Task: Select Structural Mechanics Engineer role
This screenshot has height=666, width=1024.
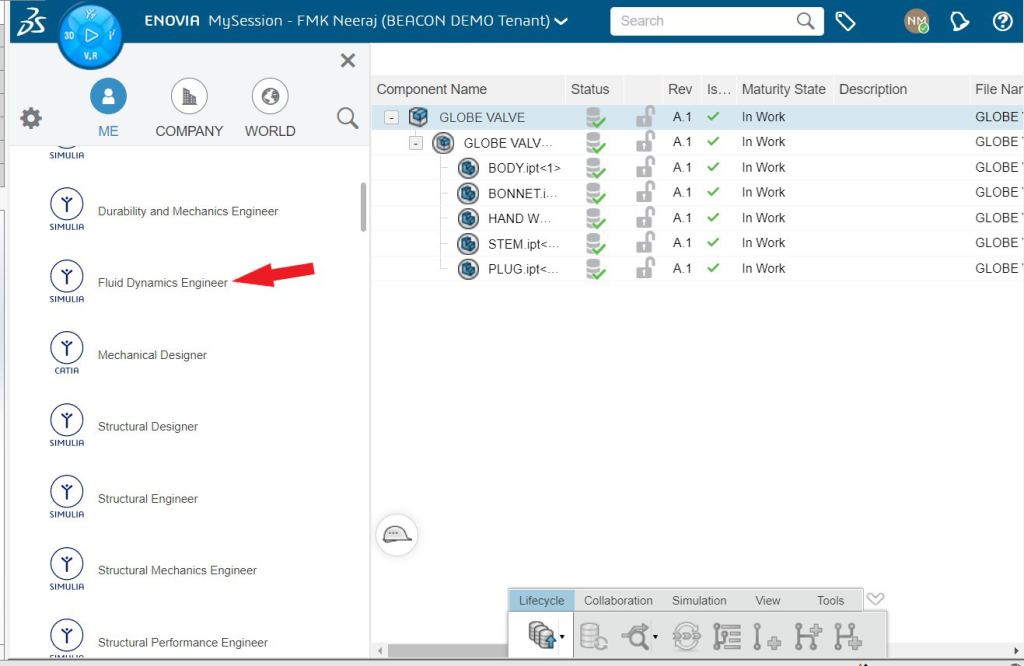Action: click(177, 570)
